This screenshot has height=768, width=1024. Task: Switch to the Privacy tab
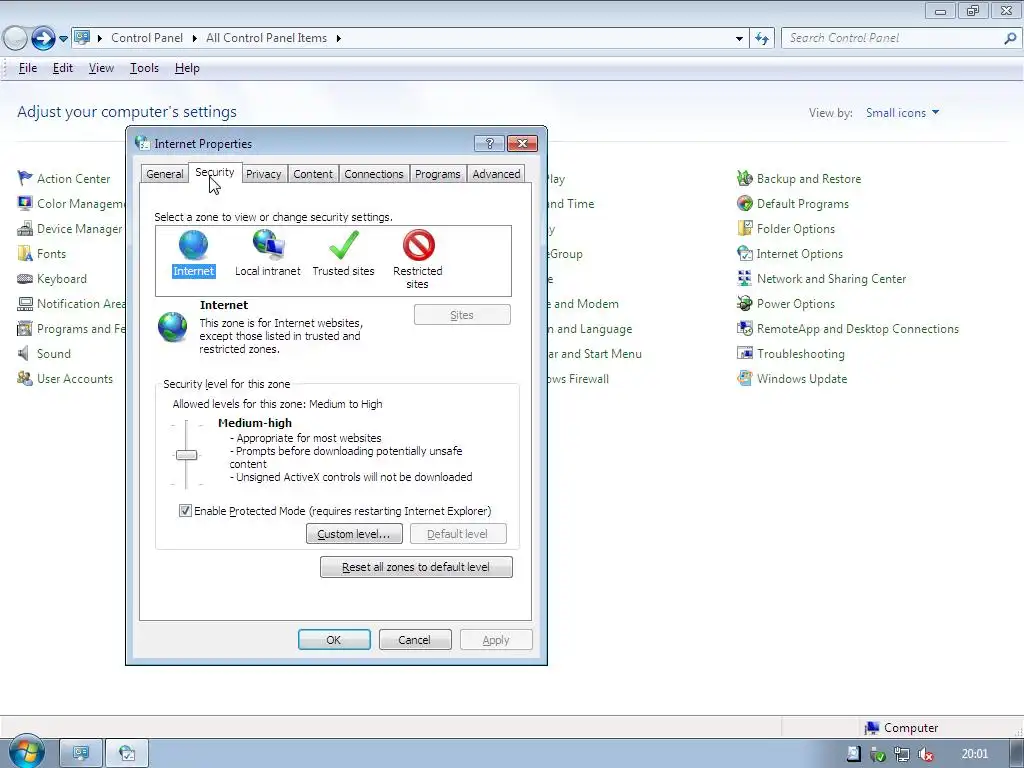click(x=264, y=174)
